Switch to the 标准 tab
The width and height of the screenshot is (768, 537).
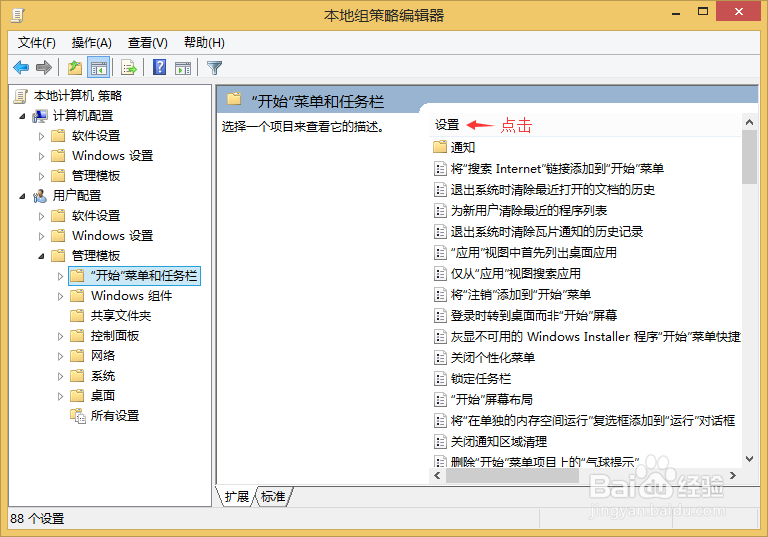(273, 496)
